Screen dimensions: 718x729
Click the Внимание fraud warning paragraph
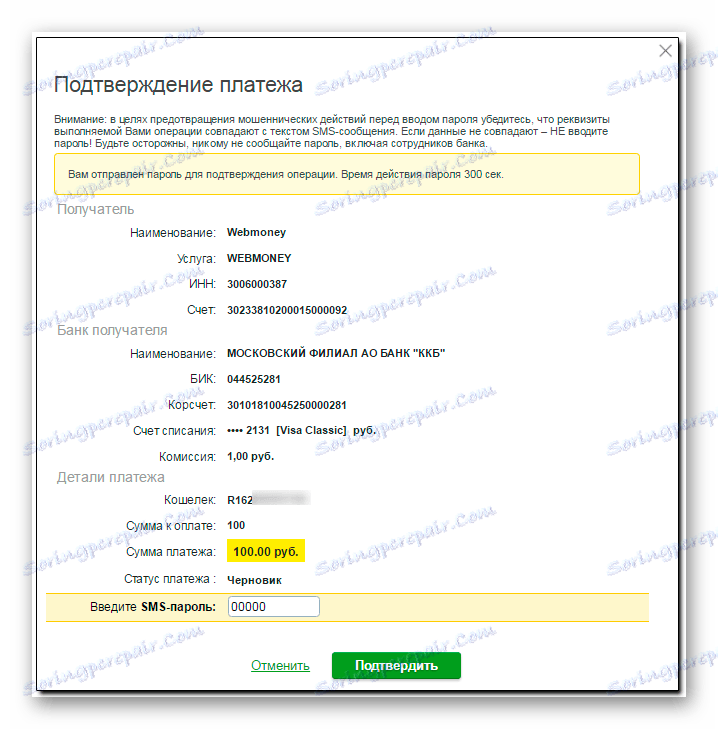tap(332, 131)
